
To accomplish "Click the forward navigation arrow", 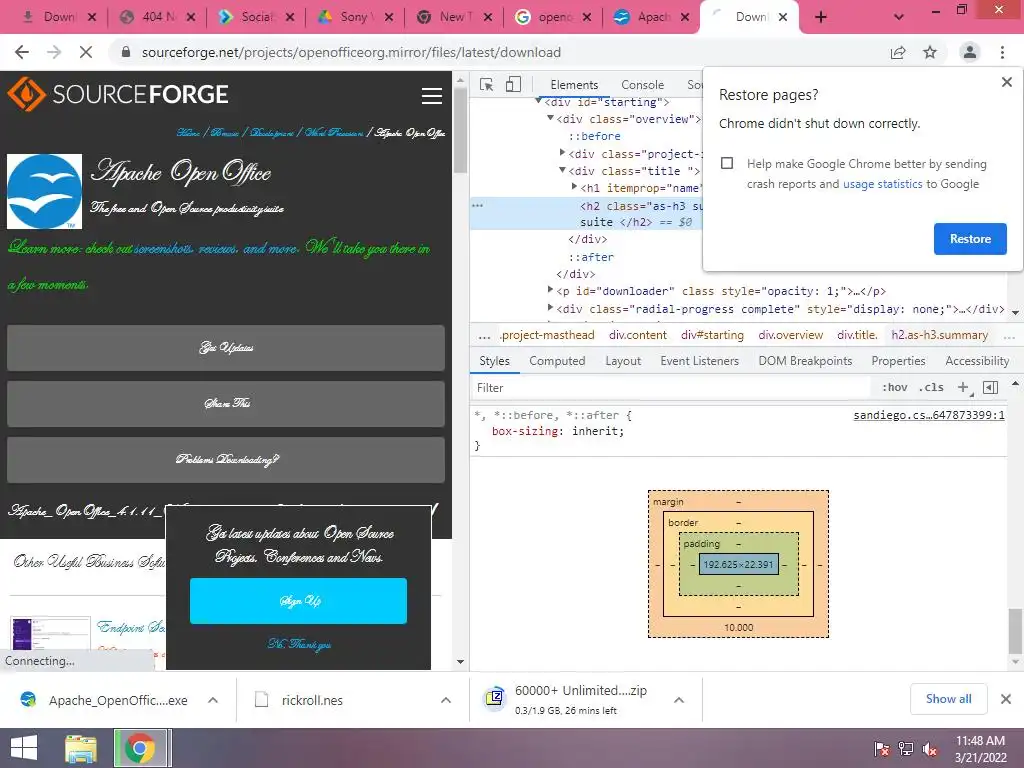I will point(54,52).
